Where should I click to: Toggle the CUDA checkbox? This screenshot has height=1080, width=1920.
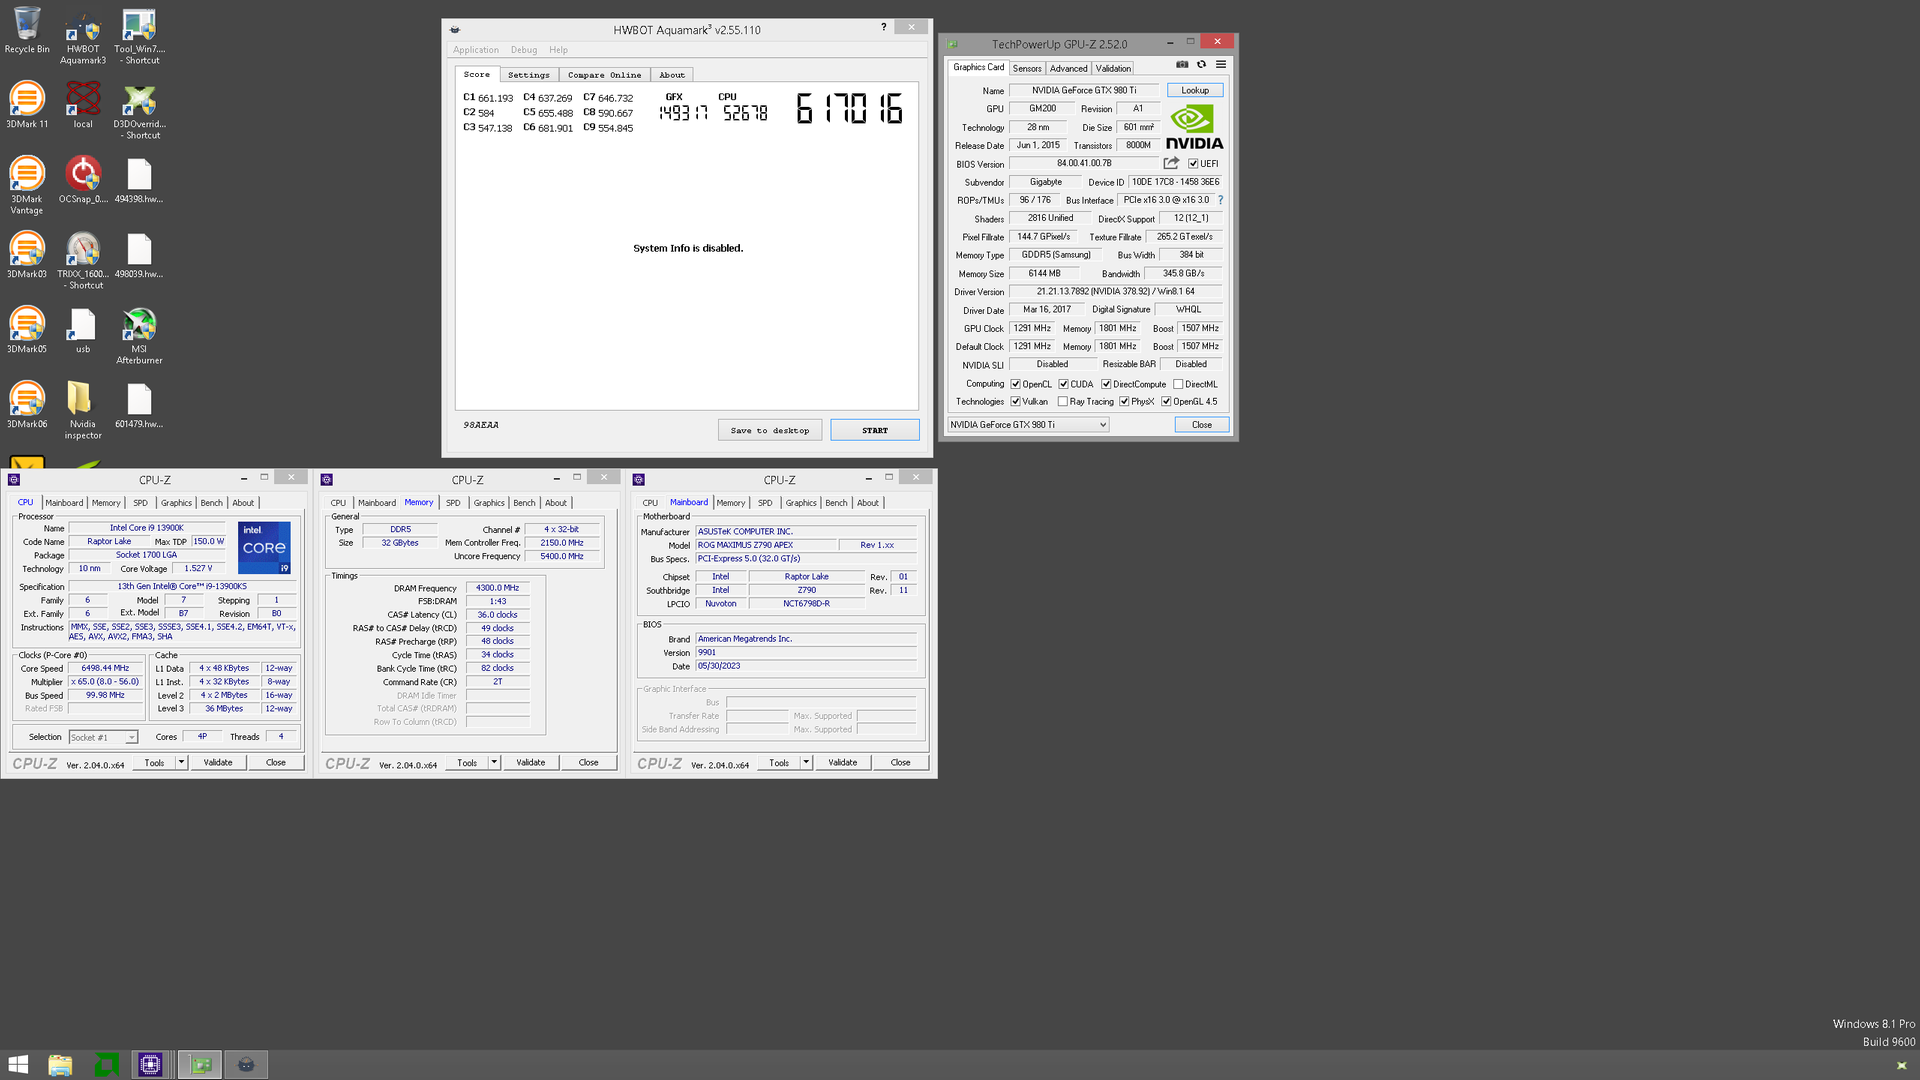(x=1064, y=384)
